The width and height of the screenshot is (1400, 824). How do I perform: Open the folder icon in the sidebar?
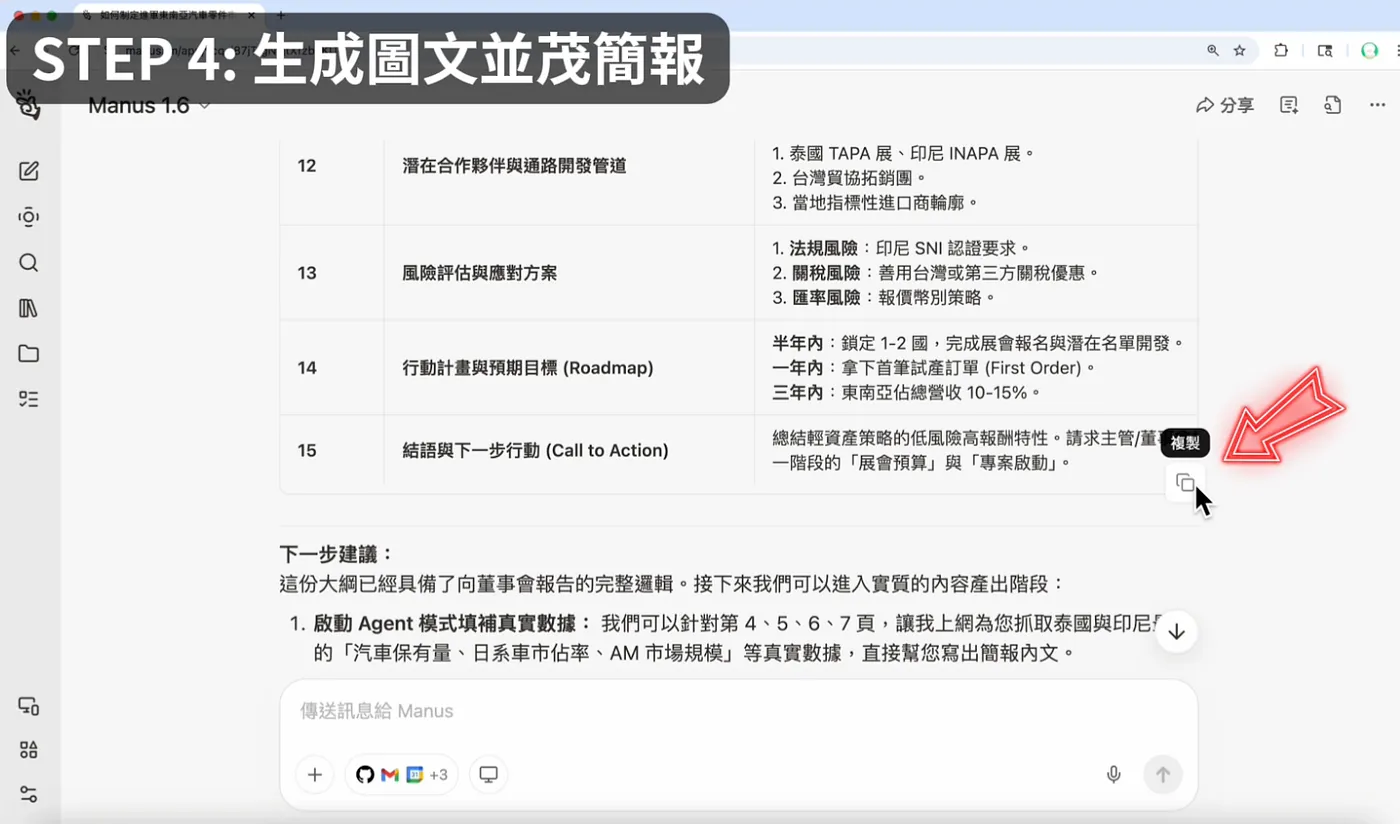click(x=29, y=354)
